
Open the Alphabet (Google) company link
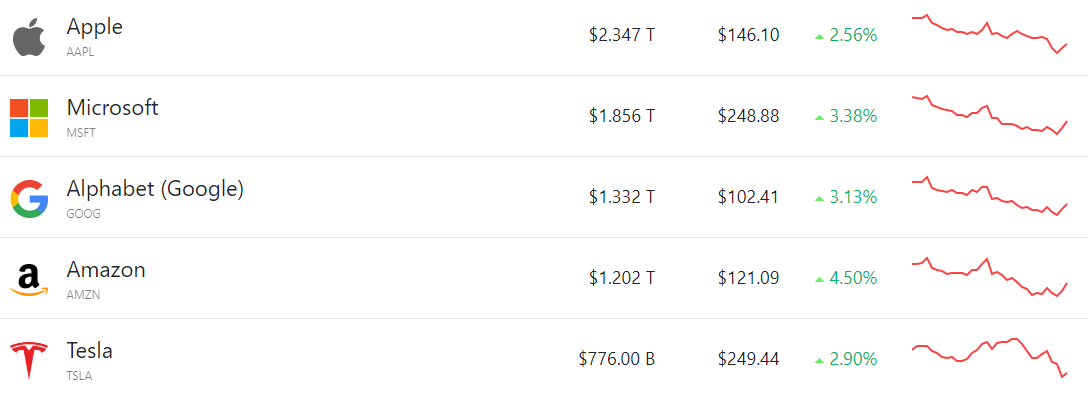tap(155, 189)
